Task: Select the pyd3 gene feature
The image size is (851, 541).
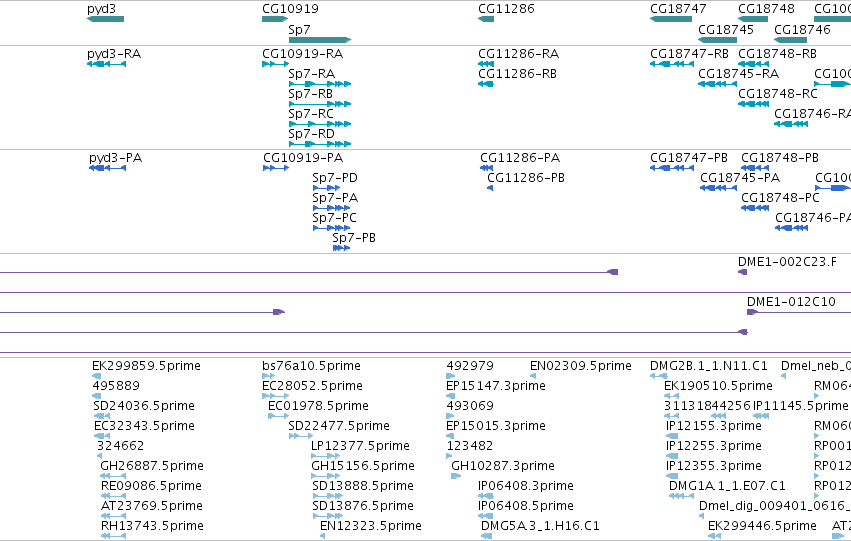Action: tap(105, 19)
